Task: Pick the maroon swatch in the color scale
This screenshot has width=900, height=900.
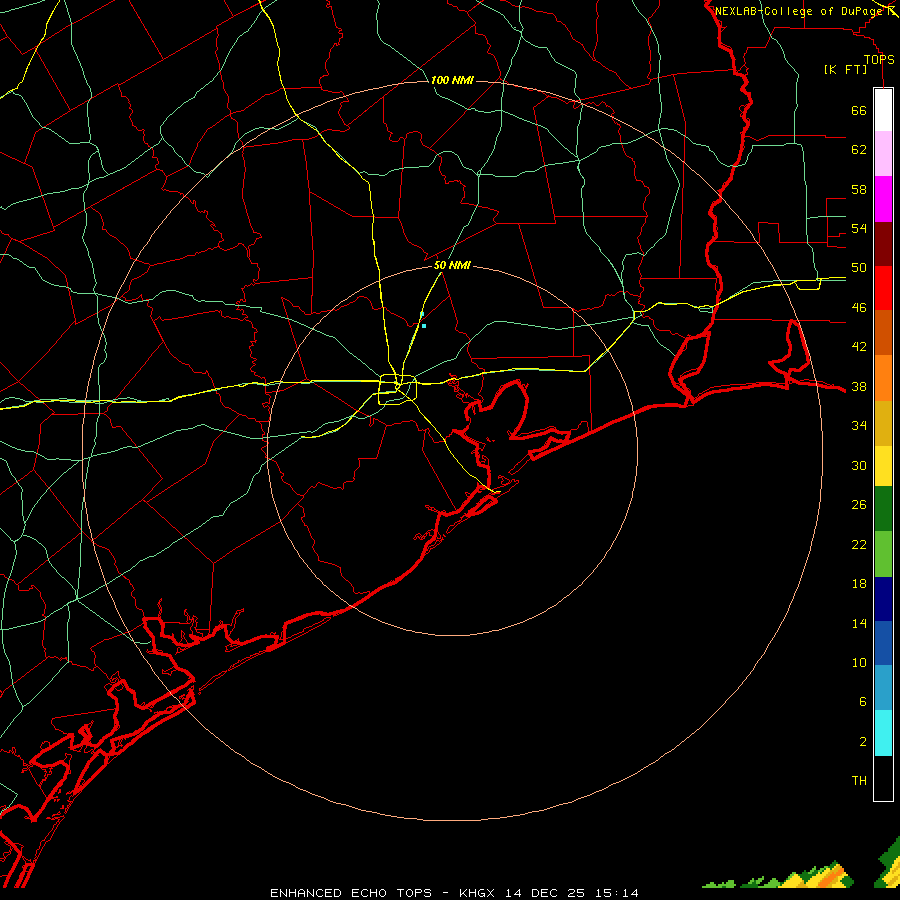Action: click(x=883, y=244)
